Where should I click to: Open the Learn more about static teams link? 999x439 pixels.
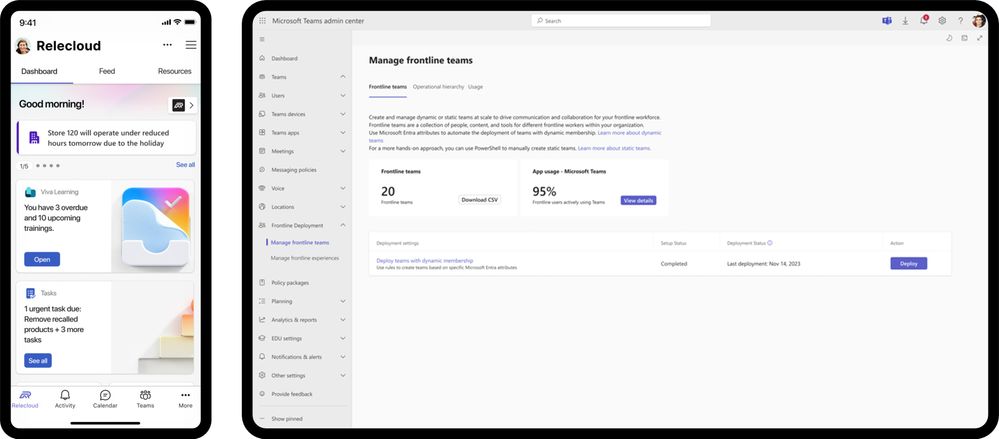tap(614, 148)
